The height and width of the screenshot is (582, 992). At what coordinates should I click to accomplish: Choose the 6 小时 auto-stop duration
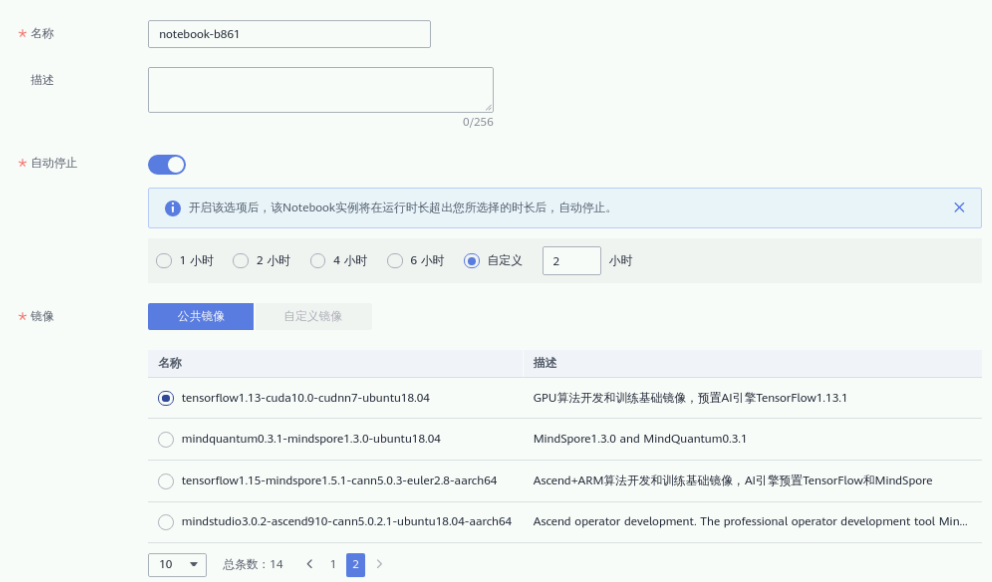click(395, 261)
